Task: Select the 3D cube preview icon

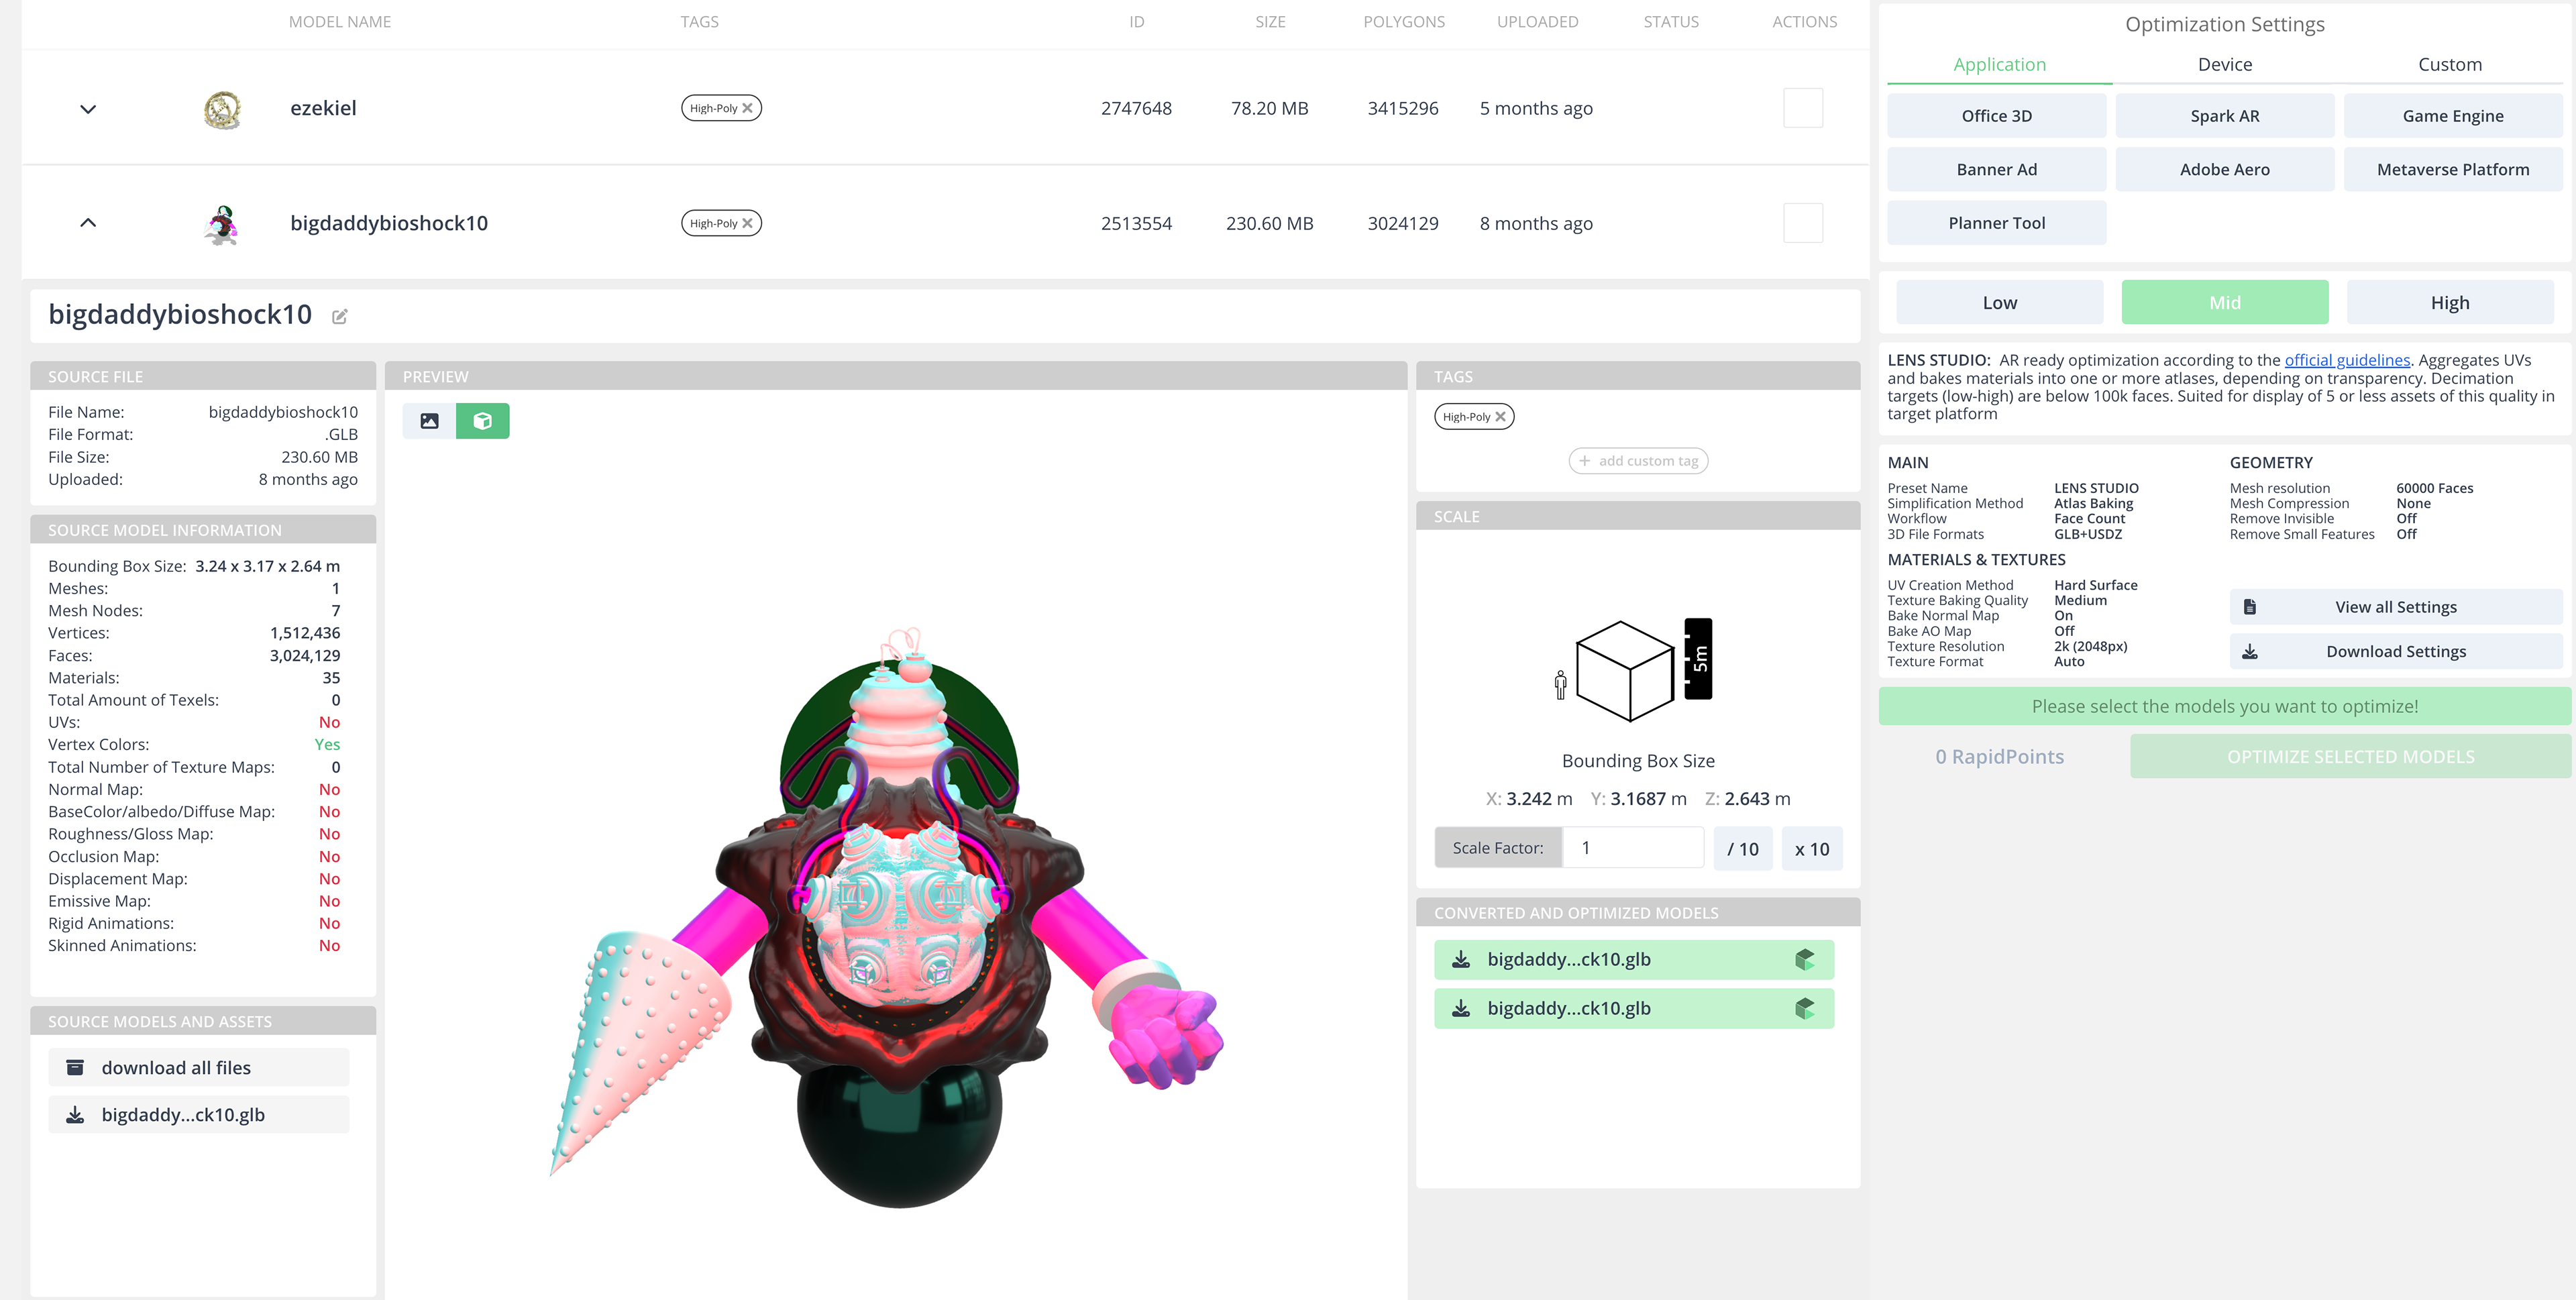Action: (x=482, y=421)
